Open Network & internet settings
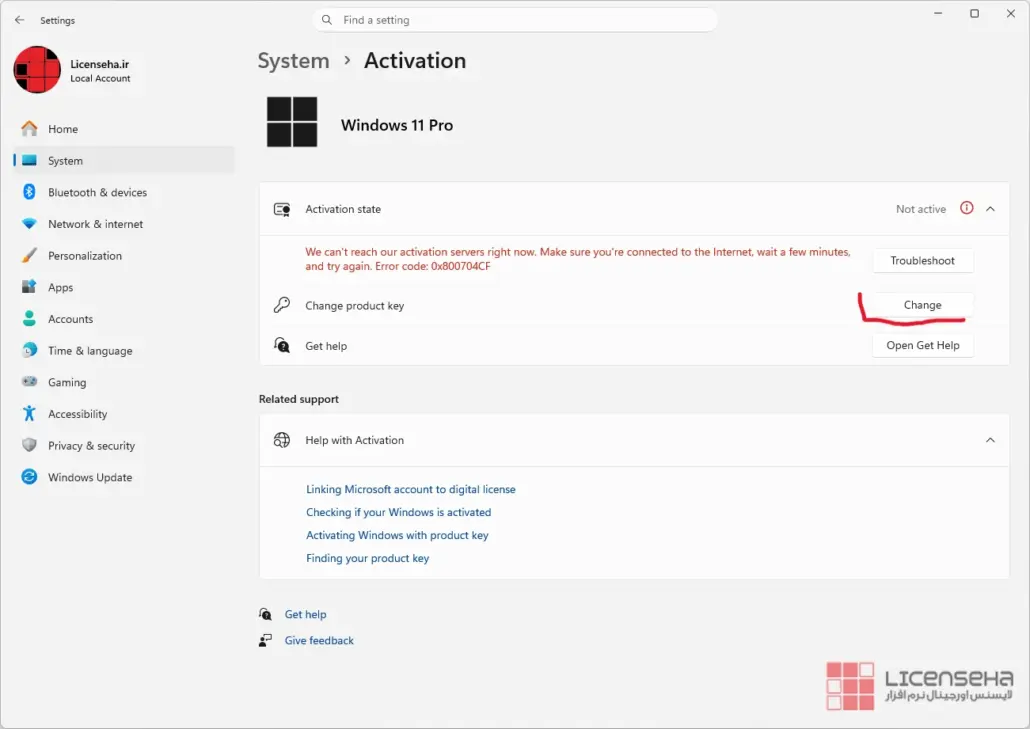The image size is (1030, 729). pyautogui.click(x=123, y=223)
